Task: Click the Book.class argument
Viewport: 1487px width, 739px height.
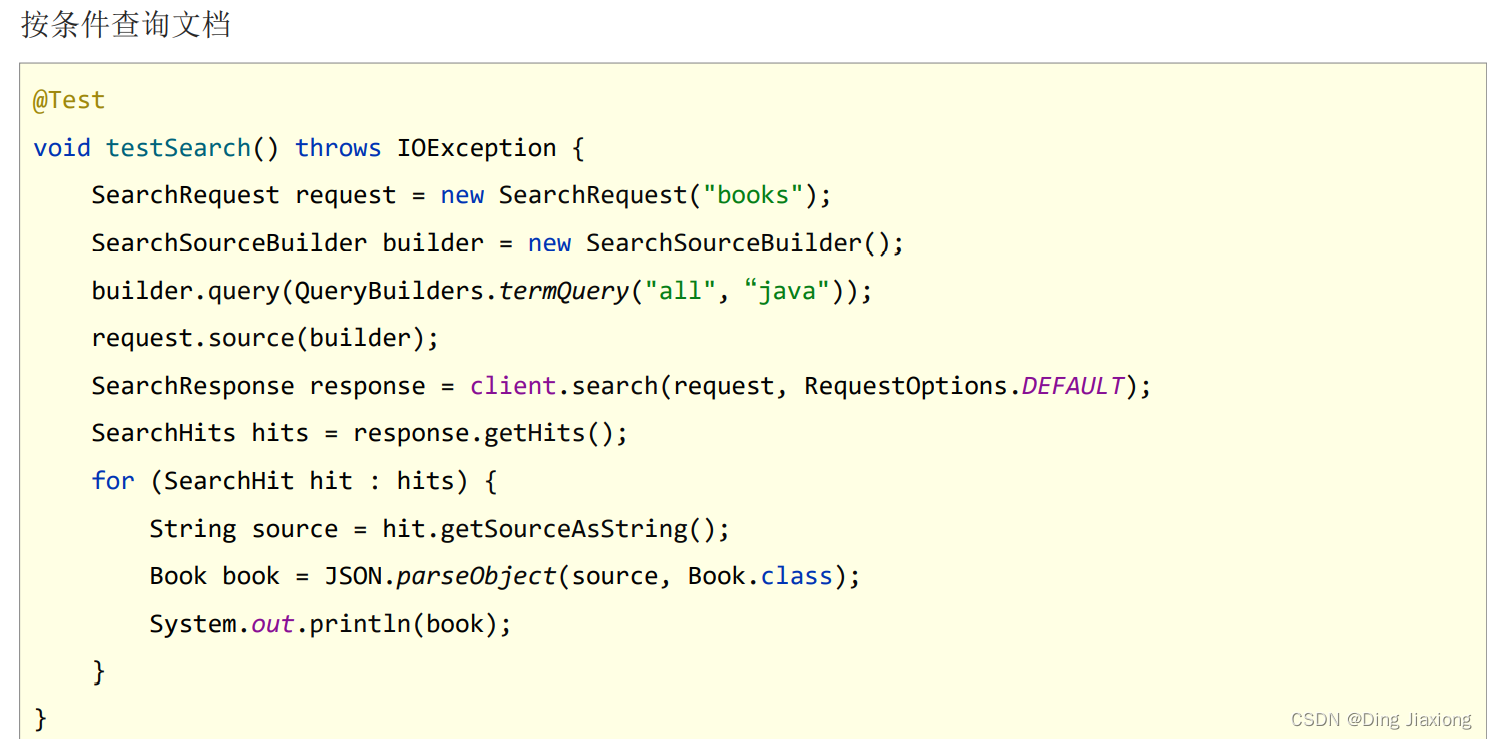Action: (760, 576)
